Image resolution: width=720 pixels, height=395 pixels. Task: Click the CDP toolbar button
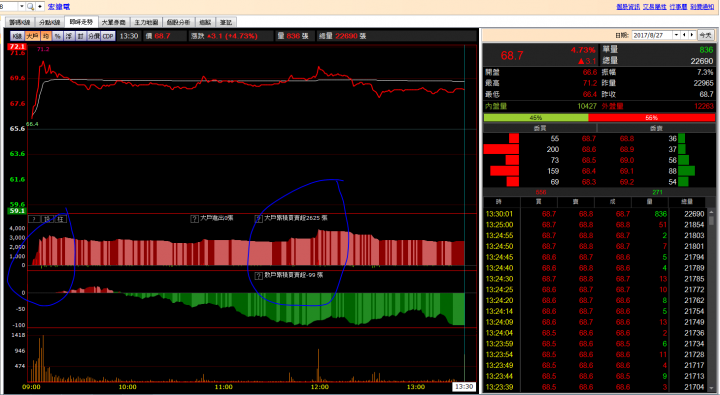[x=108, y=36]
